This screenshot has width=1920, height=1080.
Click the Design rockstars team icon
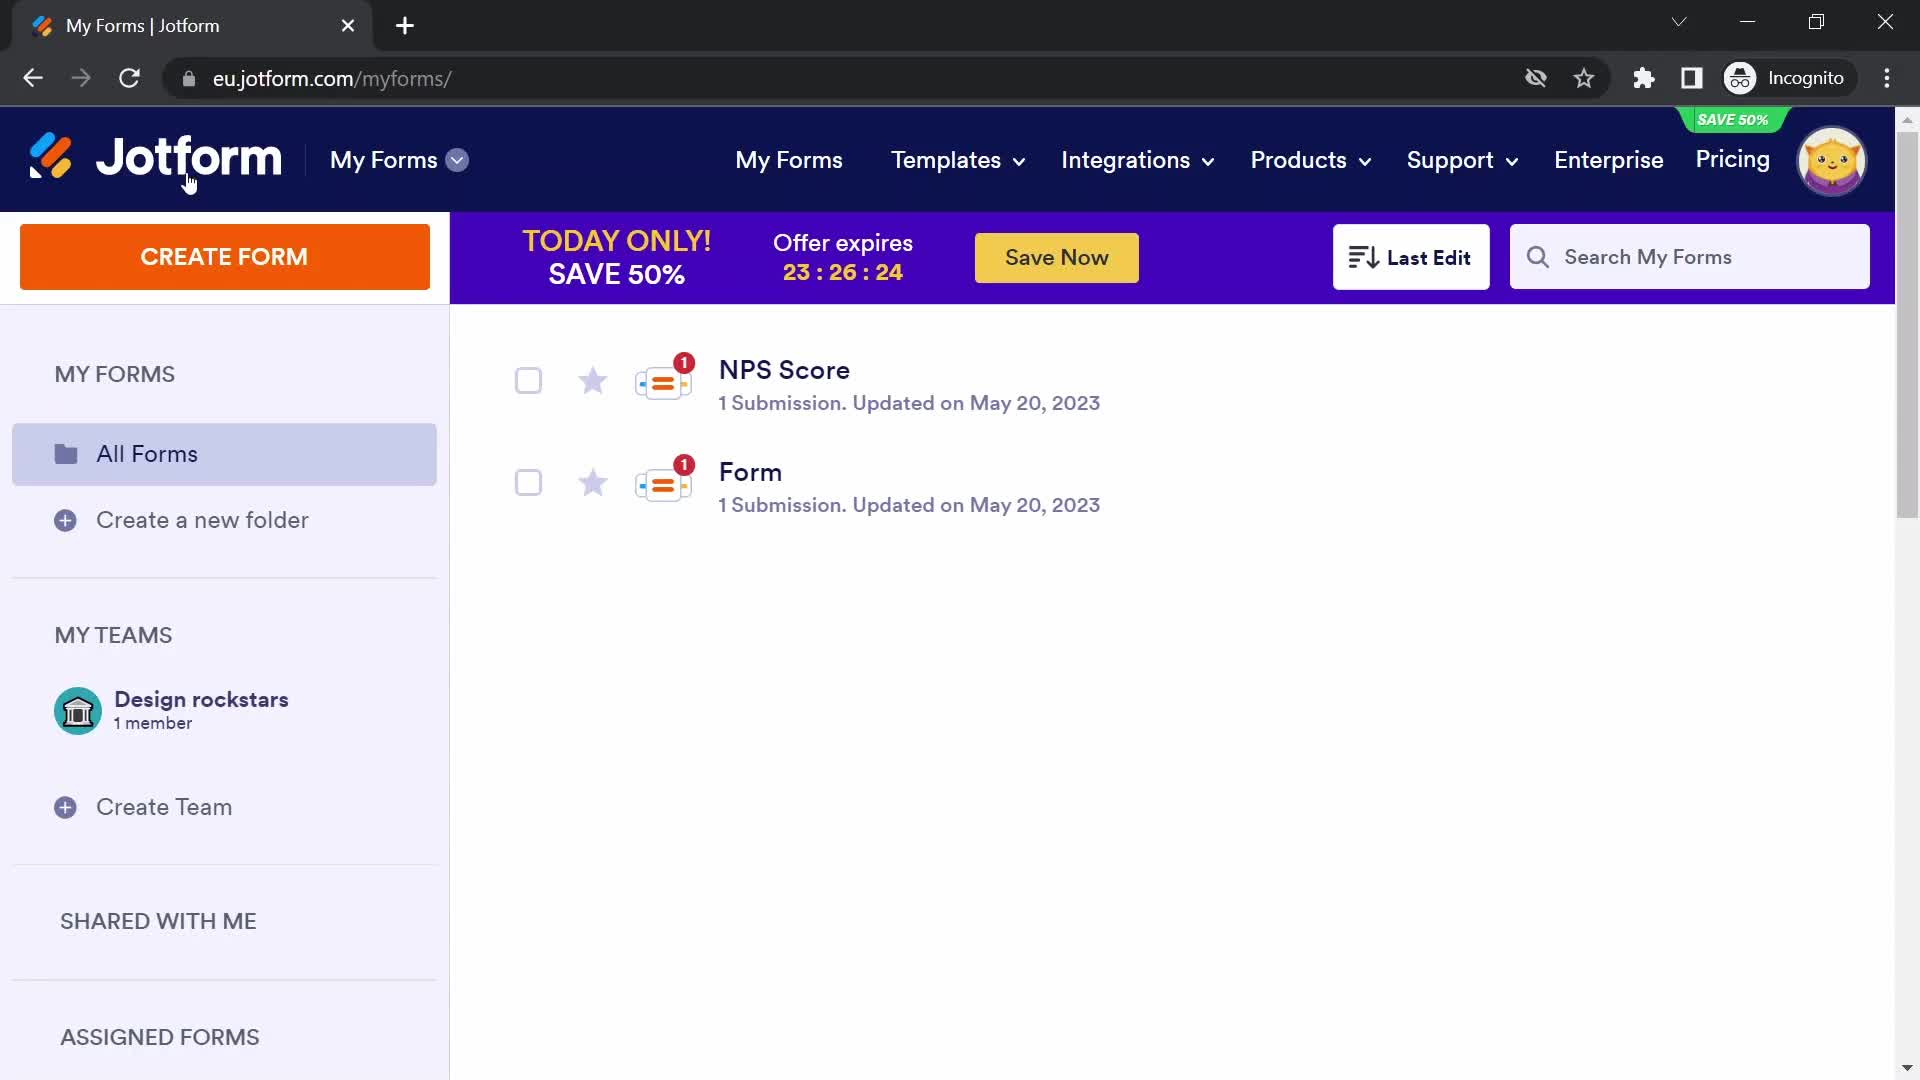point(76,711)
